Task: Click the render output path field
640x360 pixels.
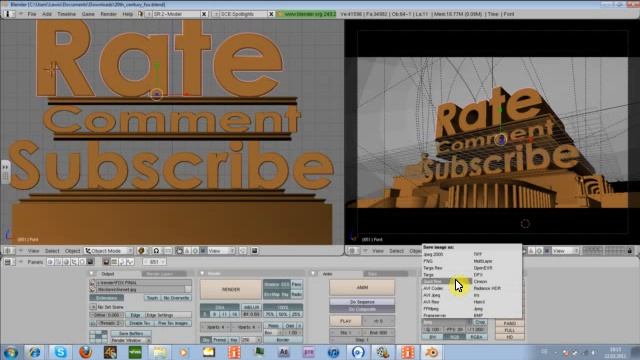Action: coord(144,282)
